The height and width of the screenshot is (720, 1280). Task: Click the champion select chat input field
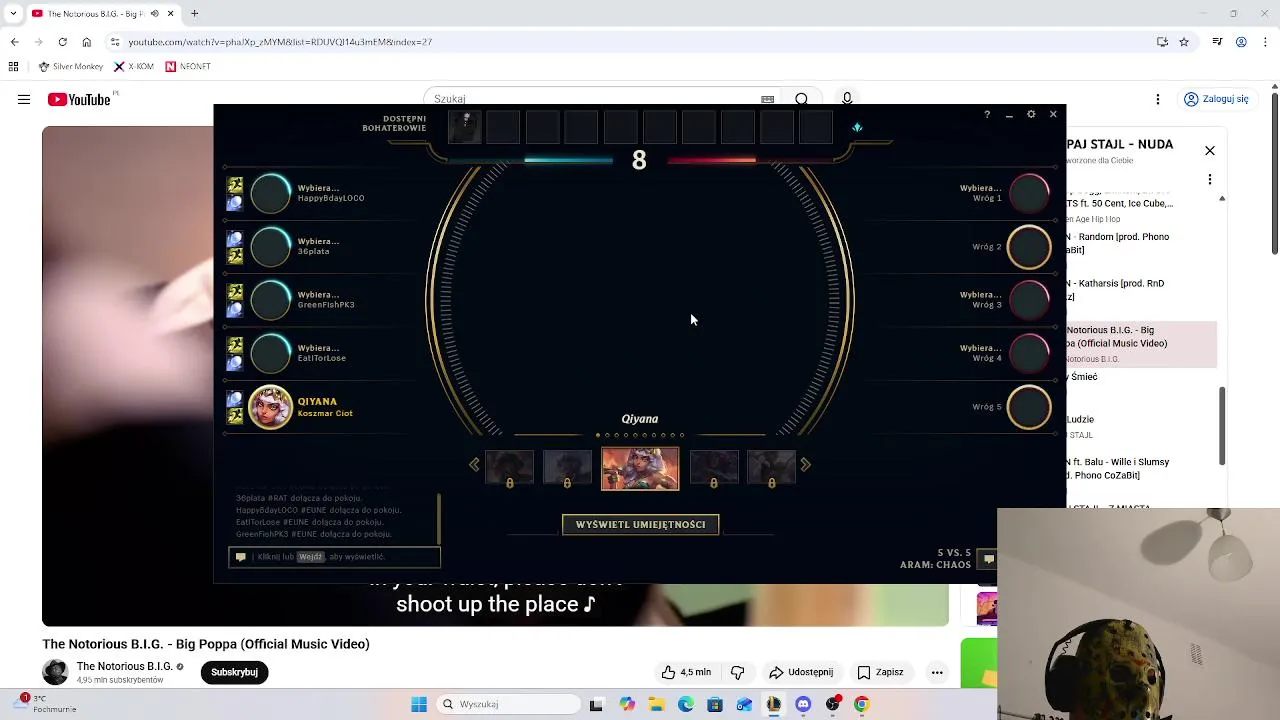pos(334,557)
